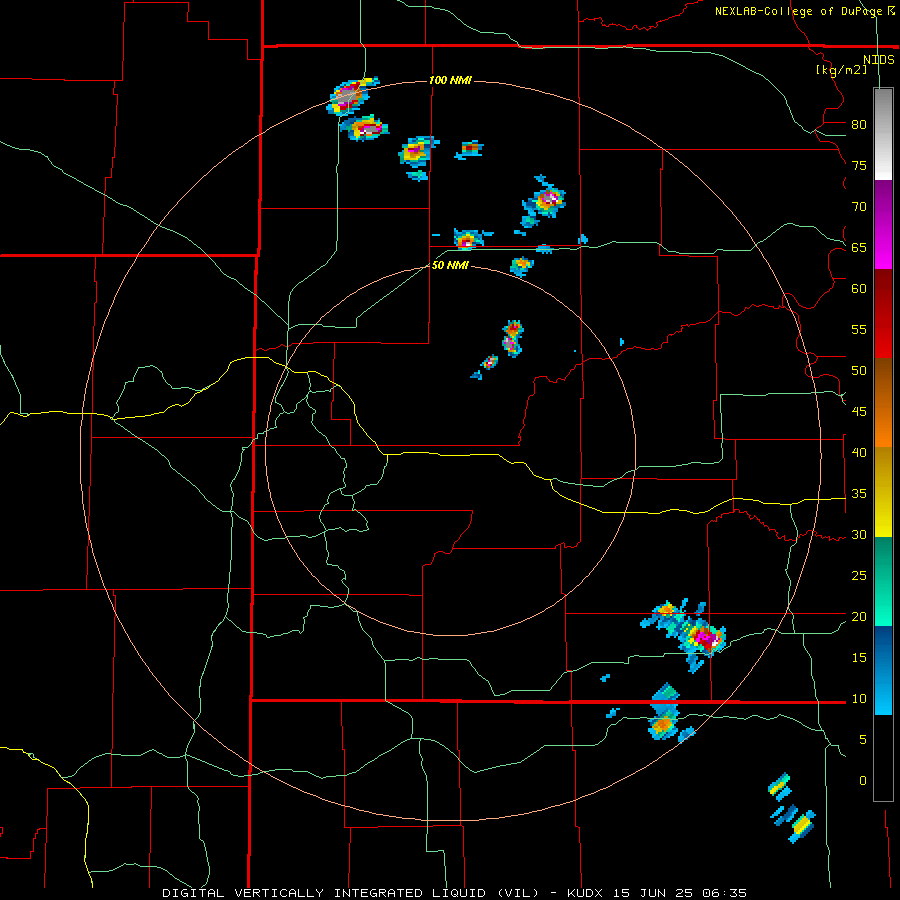
Task: Click the scale value 75
Action: (859, 166)
